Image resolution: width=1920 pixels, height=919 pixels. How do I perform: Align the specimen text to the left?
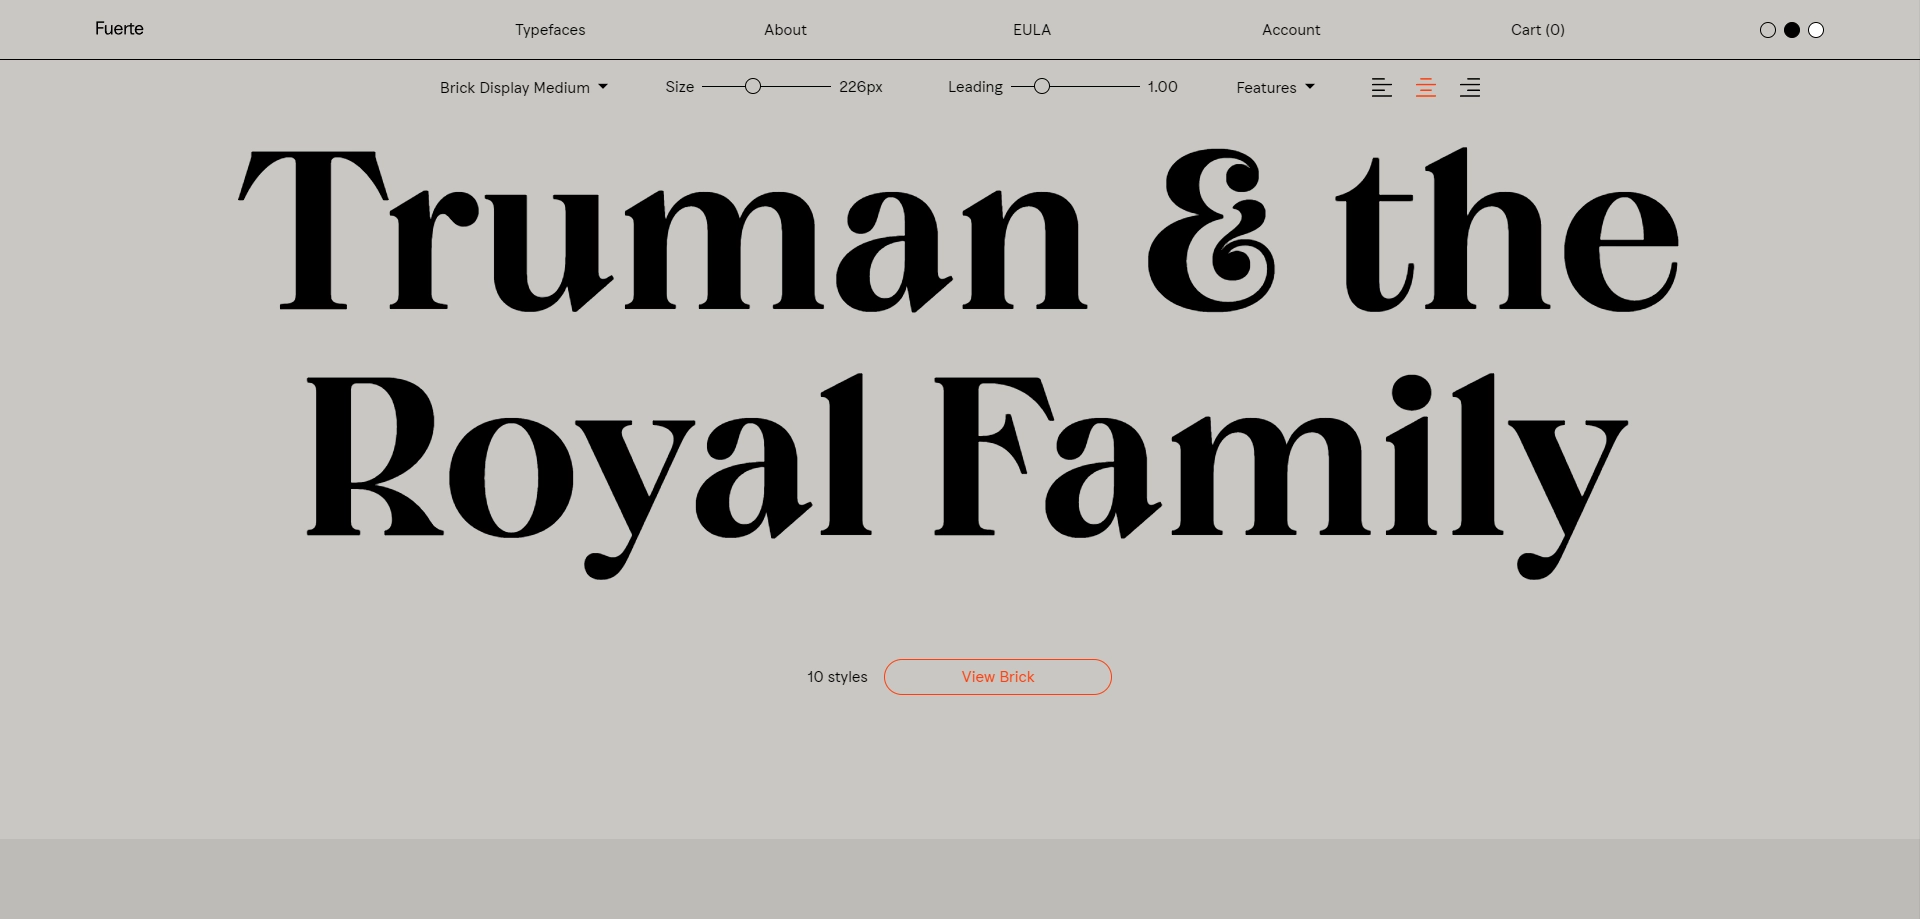point(1381,88)
